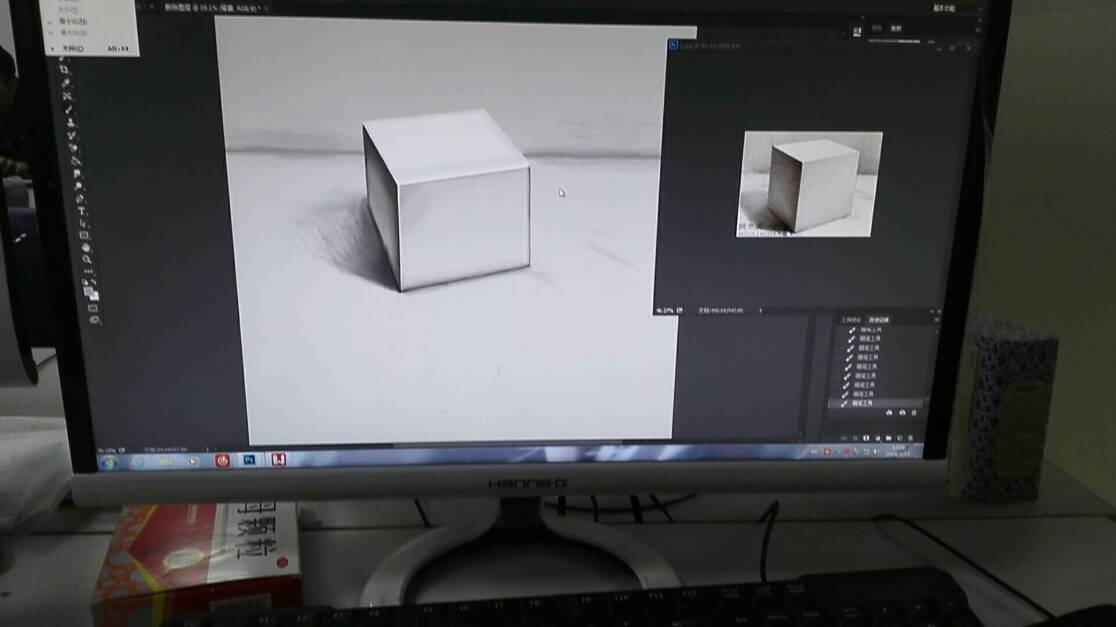The image size is (1116, 627).
Task: Click the Photoshop Ps taskbar icon
Action: click(248, 460)
